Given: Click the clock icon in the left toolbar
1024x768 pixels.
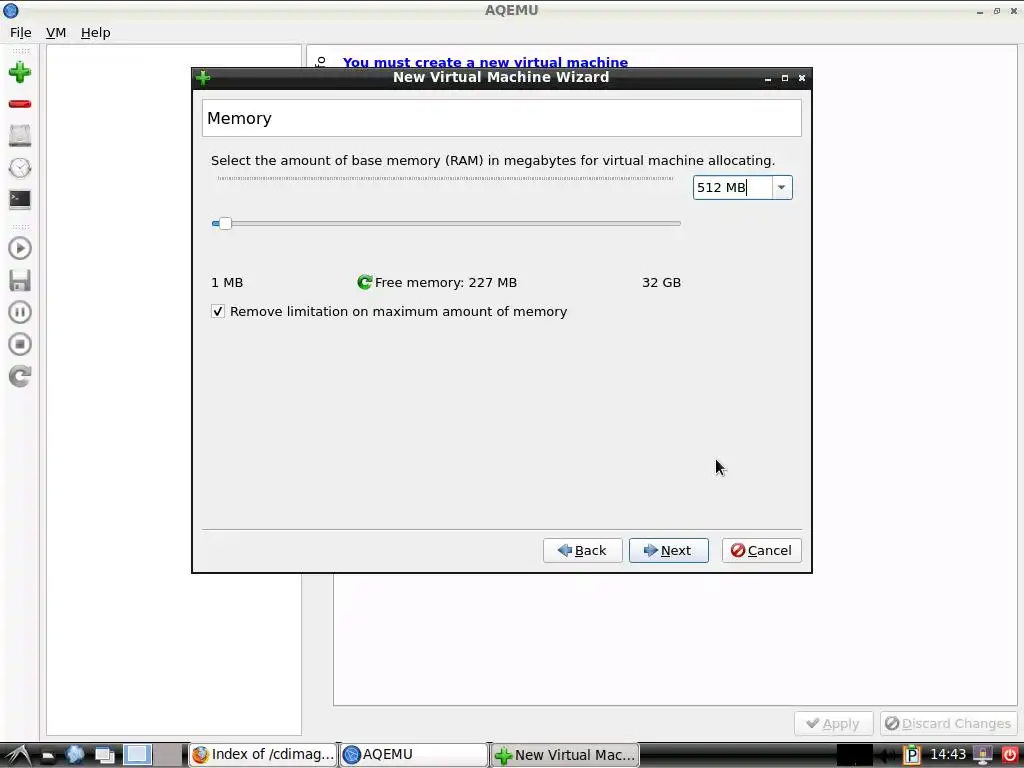Looking at the screenshot, I should pos(20,168).
